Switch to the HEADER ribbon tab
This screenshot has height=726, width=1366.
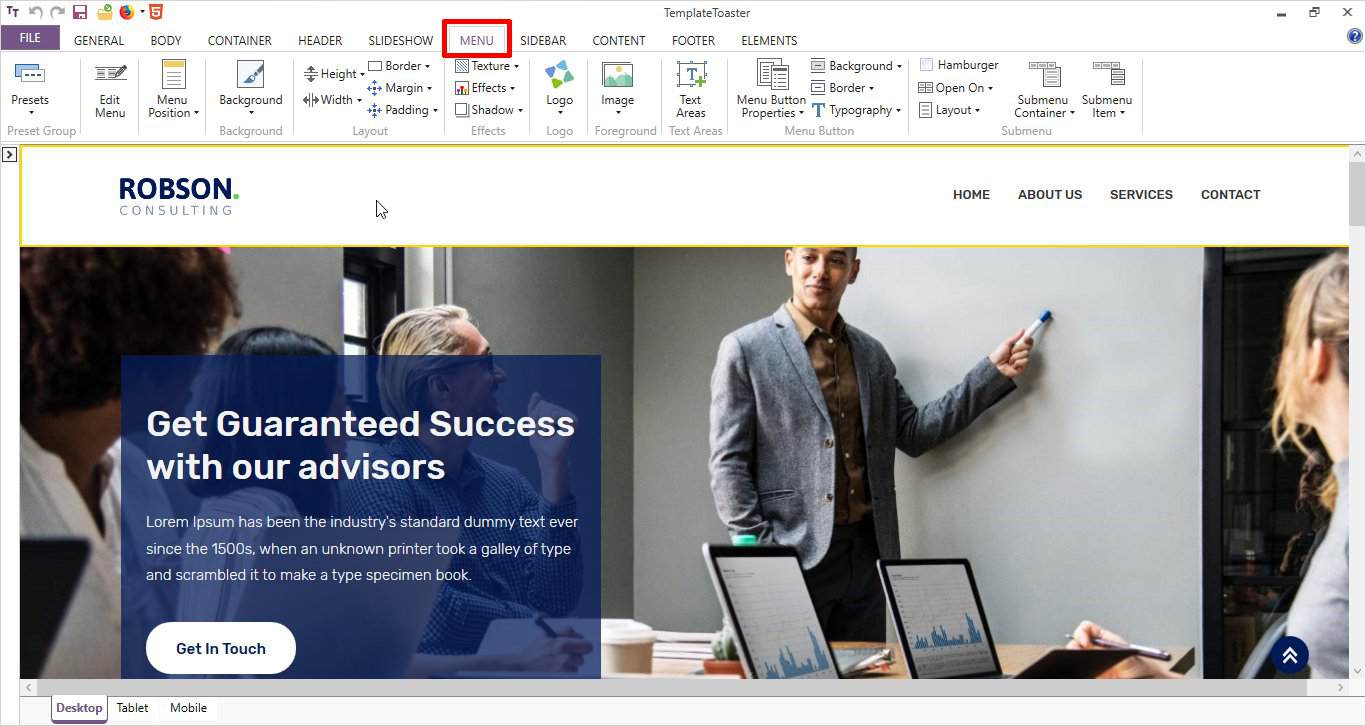(x=320, y=41)
